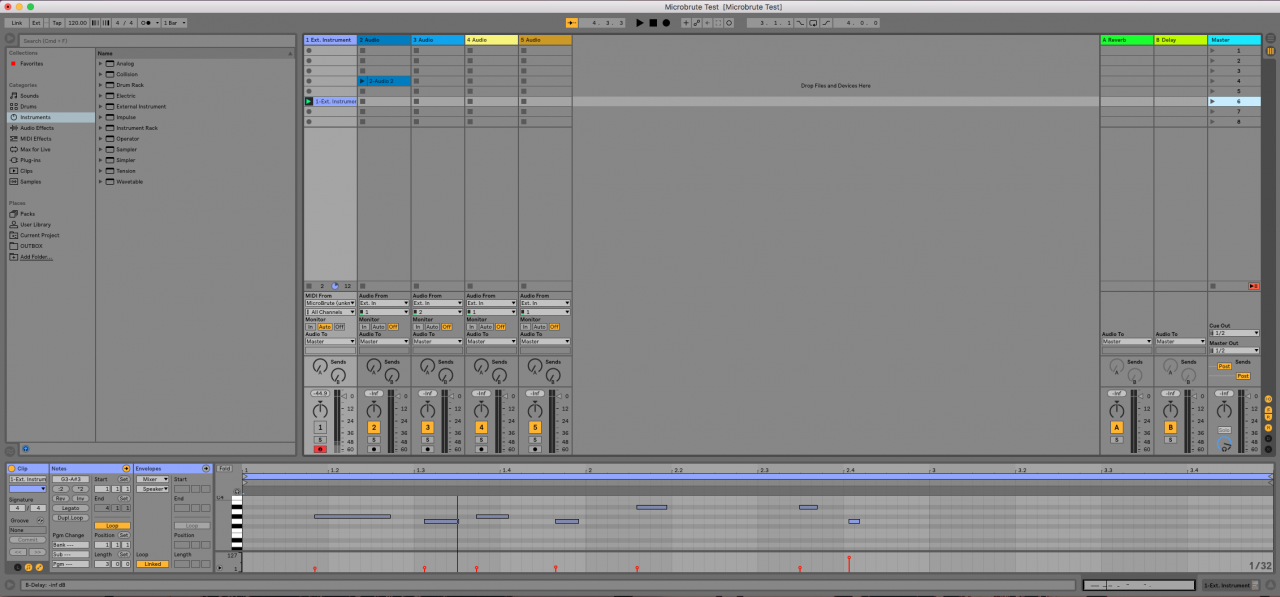Launch scene 8 in the Master track
This screenshot has width=1280, height=597.
pos(1214,122)
